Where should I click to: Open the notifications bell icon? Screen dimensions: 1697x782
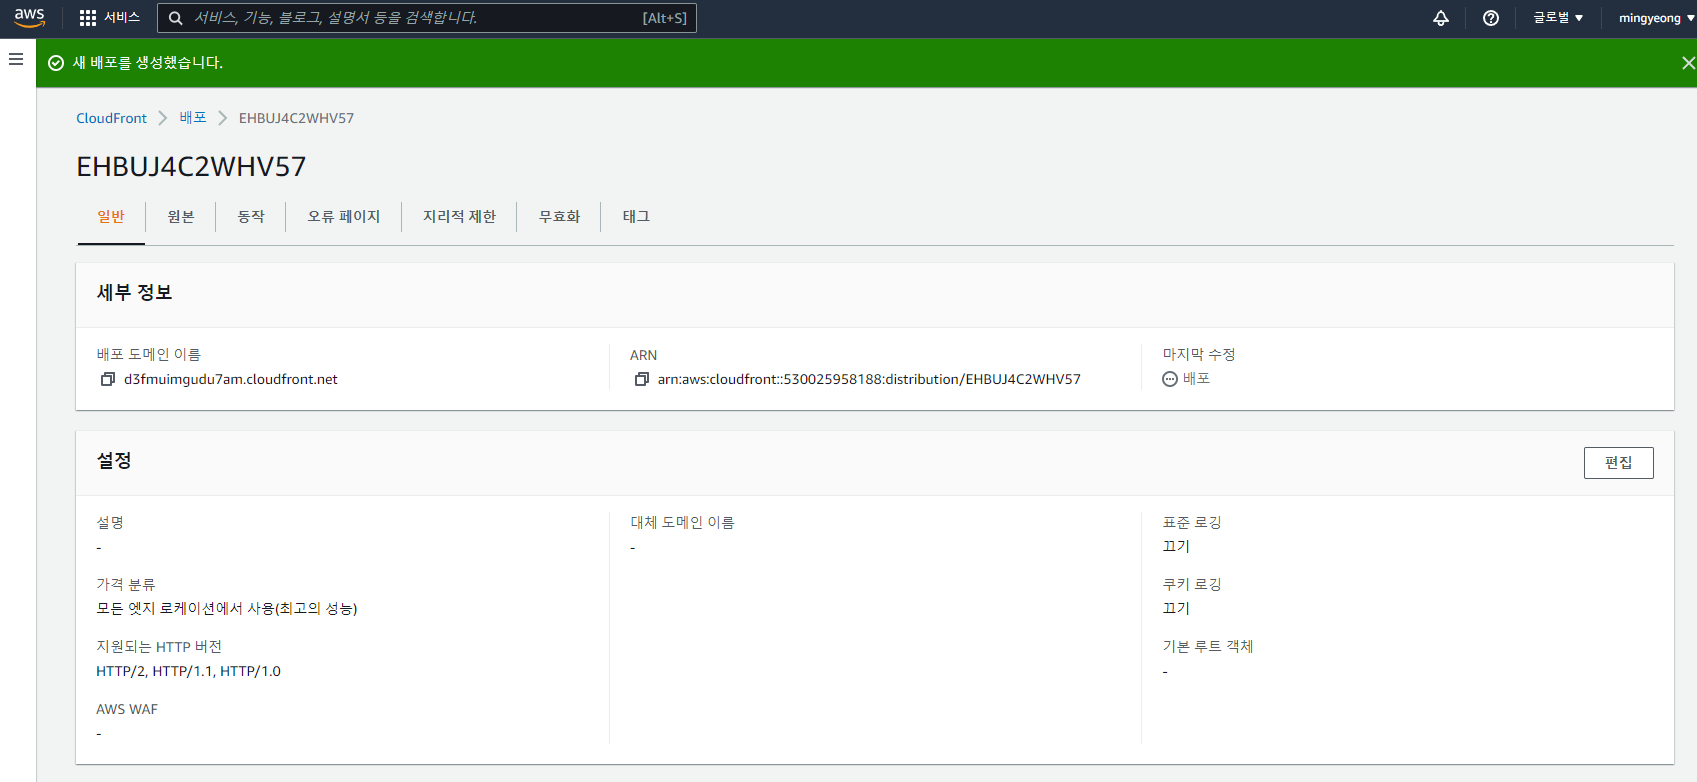(1441, 18)
